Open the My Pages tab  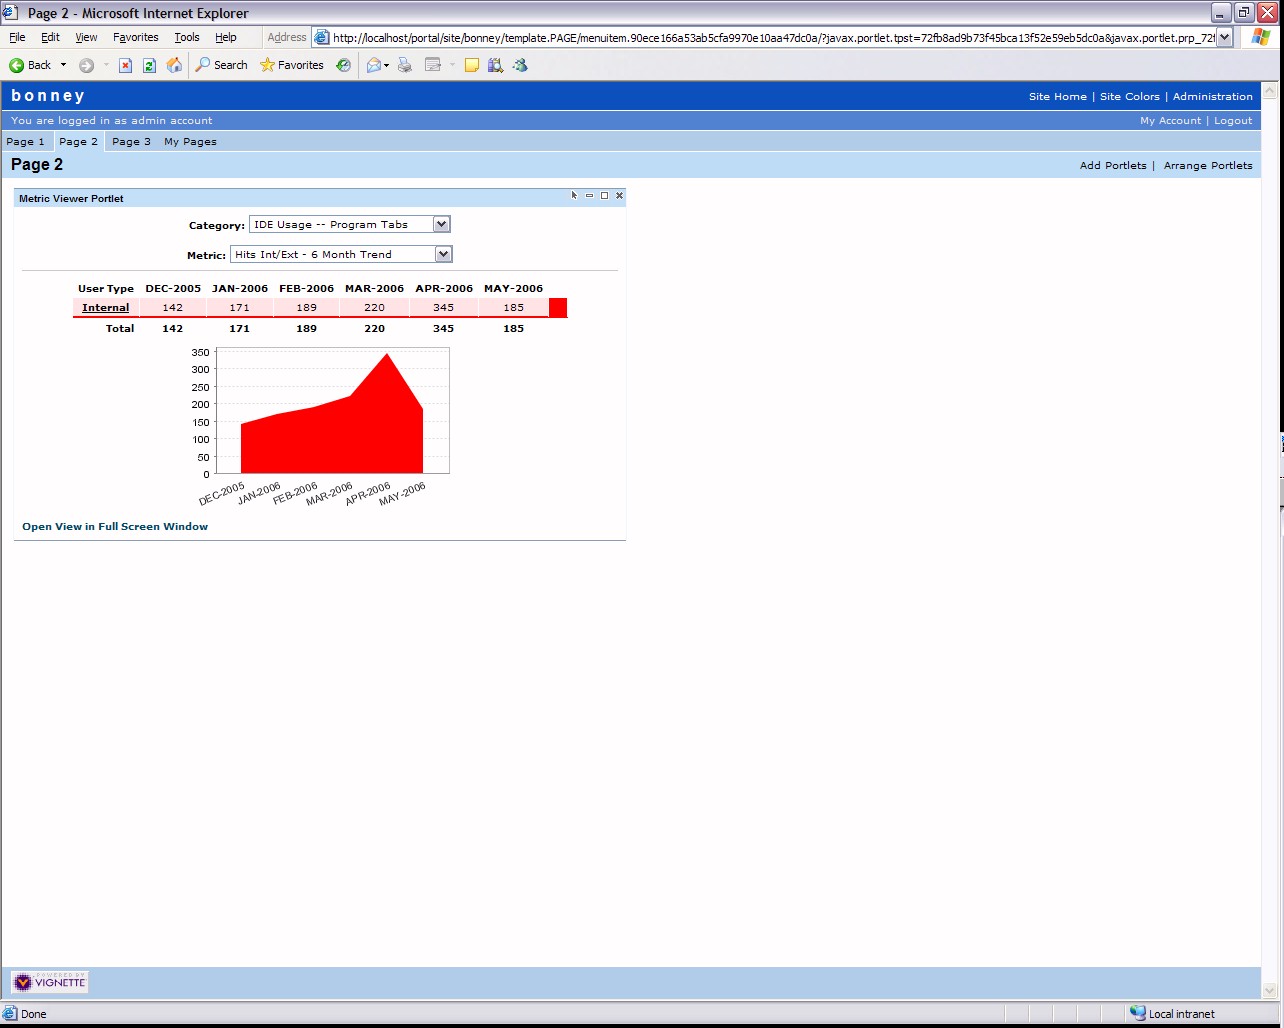(190, 142)
